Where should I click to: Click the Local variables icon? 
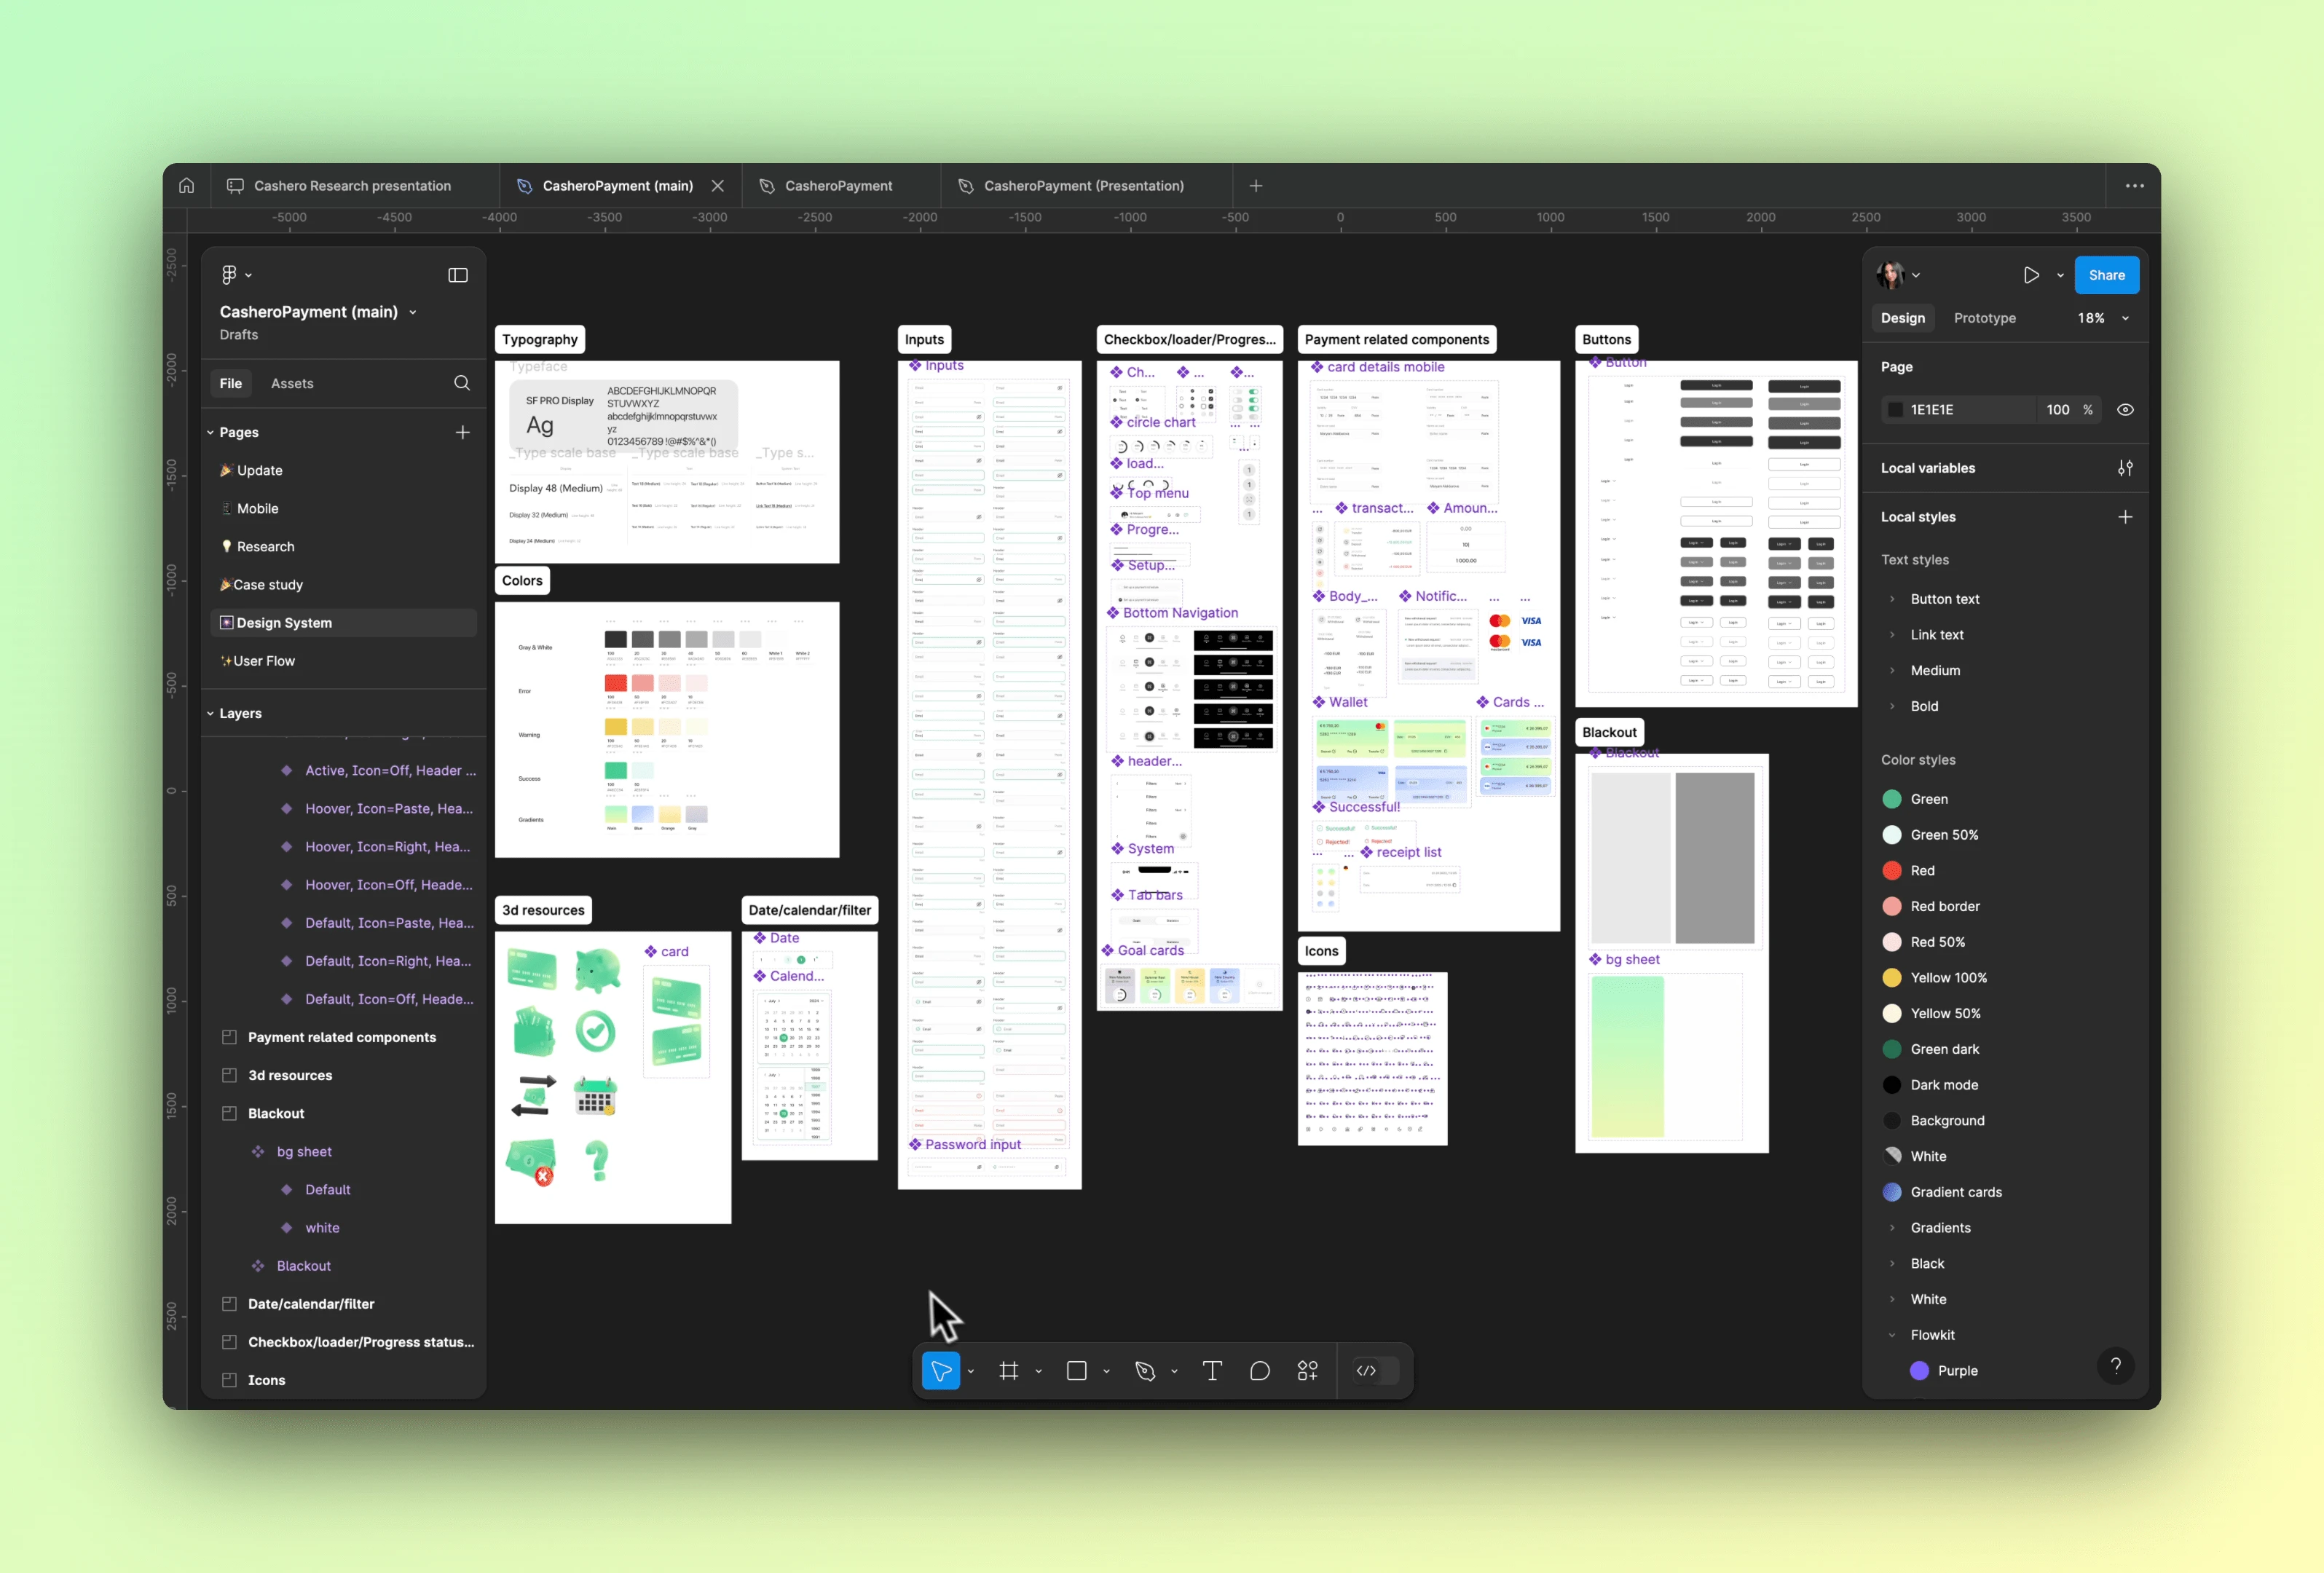[x=2126, y=469]
